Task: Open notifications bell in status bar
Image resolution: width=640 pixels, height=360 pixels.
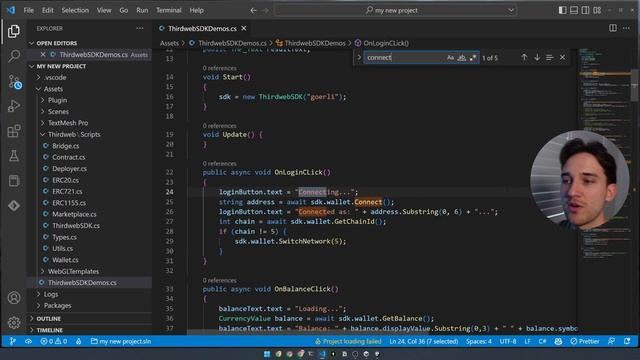Action: point(627,341)
